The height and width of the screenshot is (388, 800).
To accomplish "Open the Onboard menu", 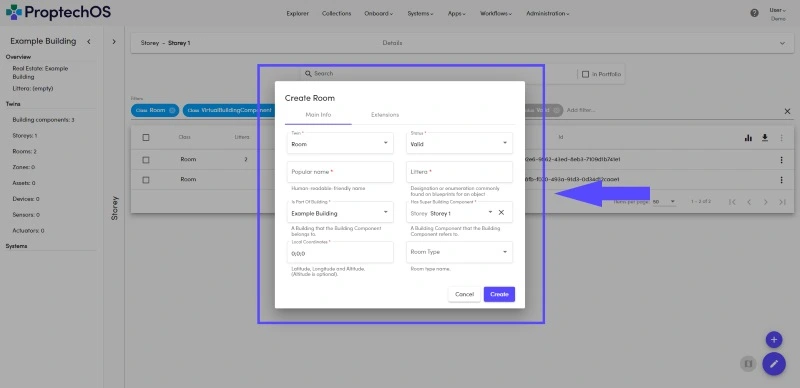I will pos(379,14).
